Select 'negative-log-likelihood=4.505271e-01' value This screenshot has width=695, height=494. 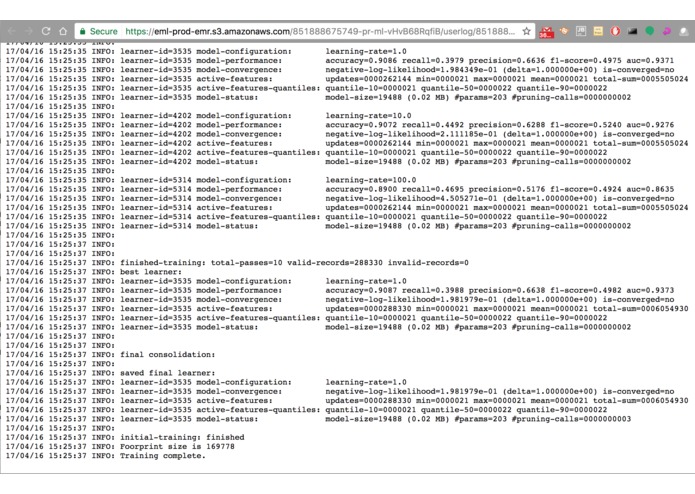tap(411, 198)
